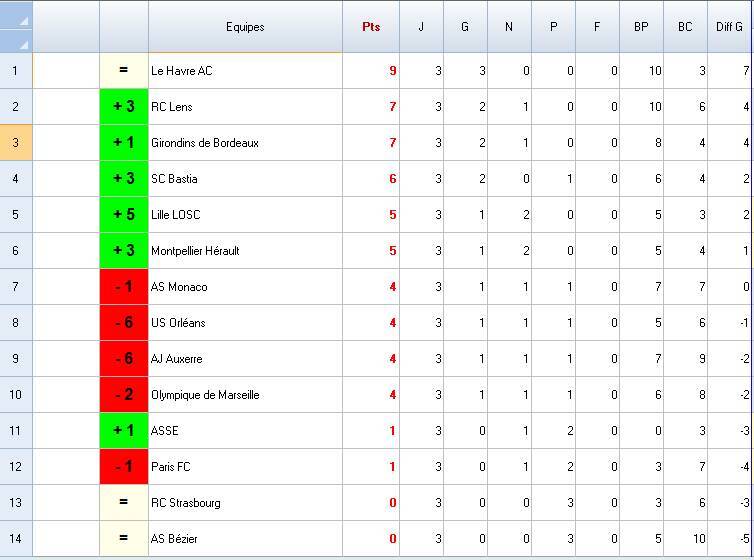Click the red -2 indicator for Olympique de Marseille

pyautogui.click(x=124, y=395)
